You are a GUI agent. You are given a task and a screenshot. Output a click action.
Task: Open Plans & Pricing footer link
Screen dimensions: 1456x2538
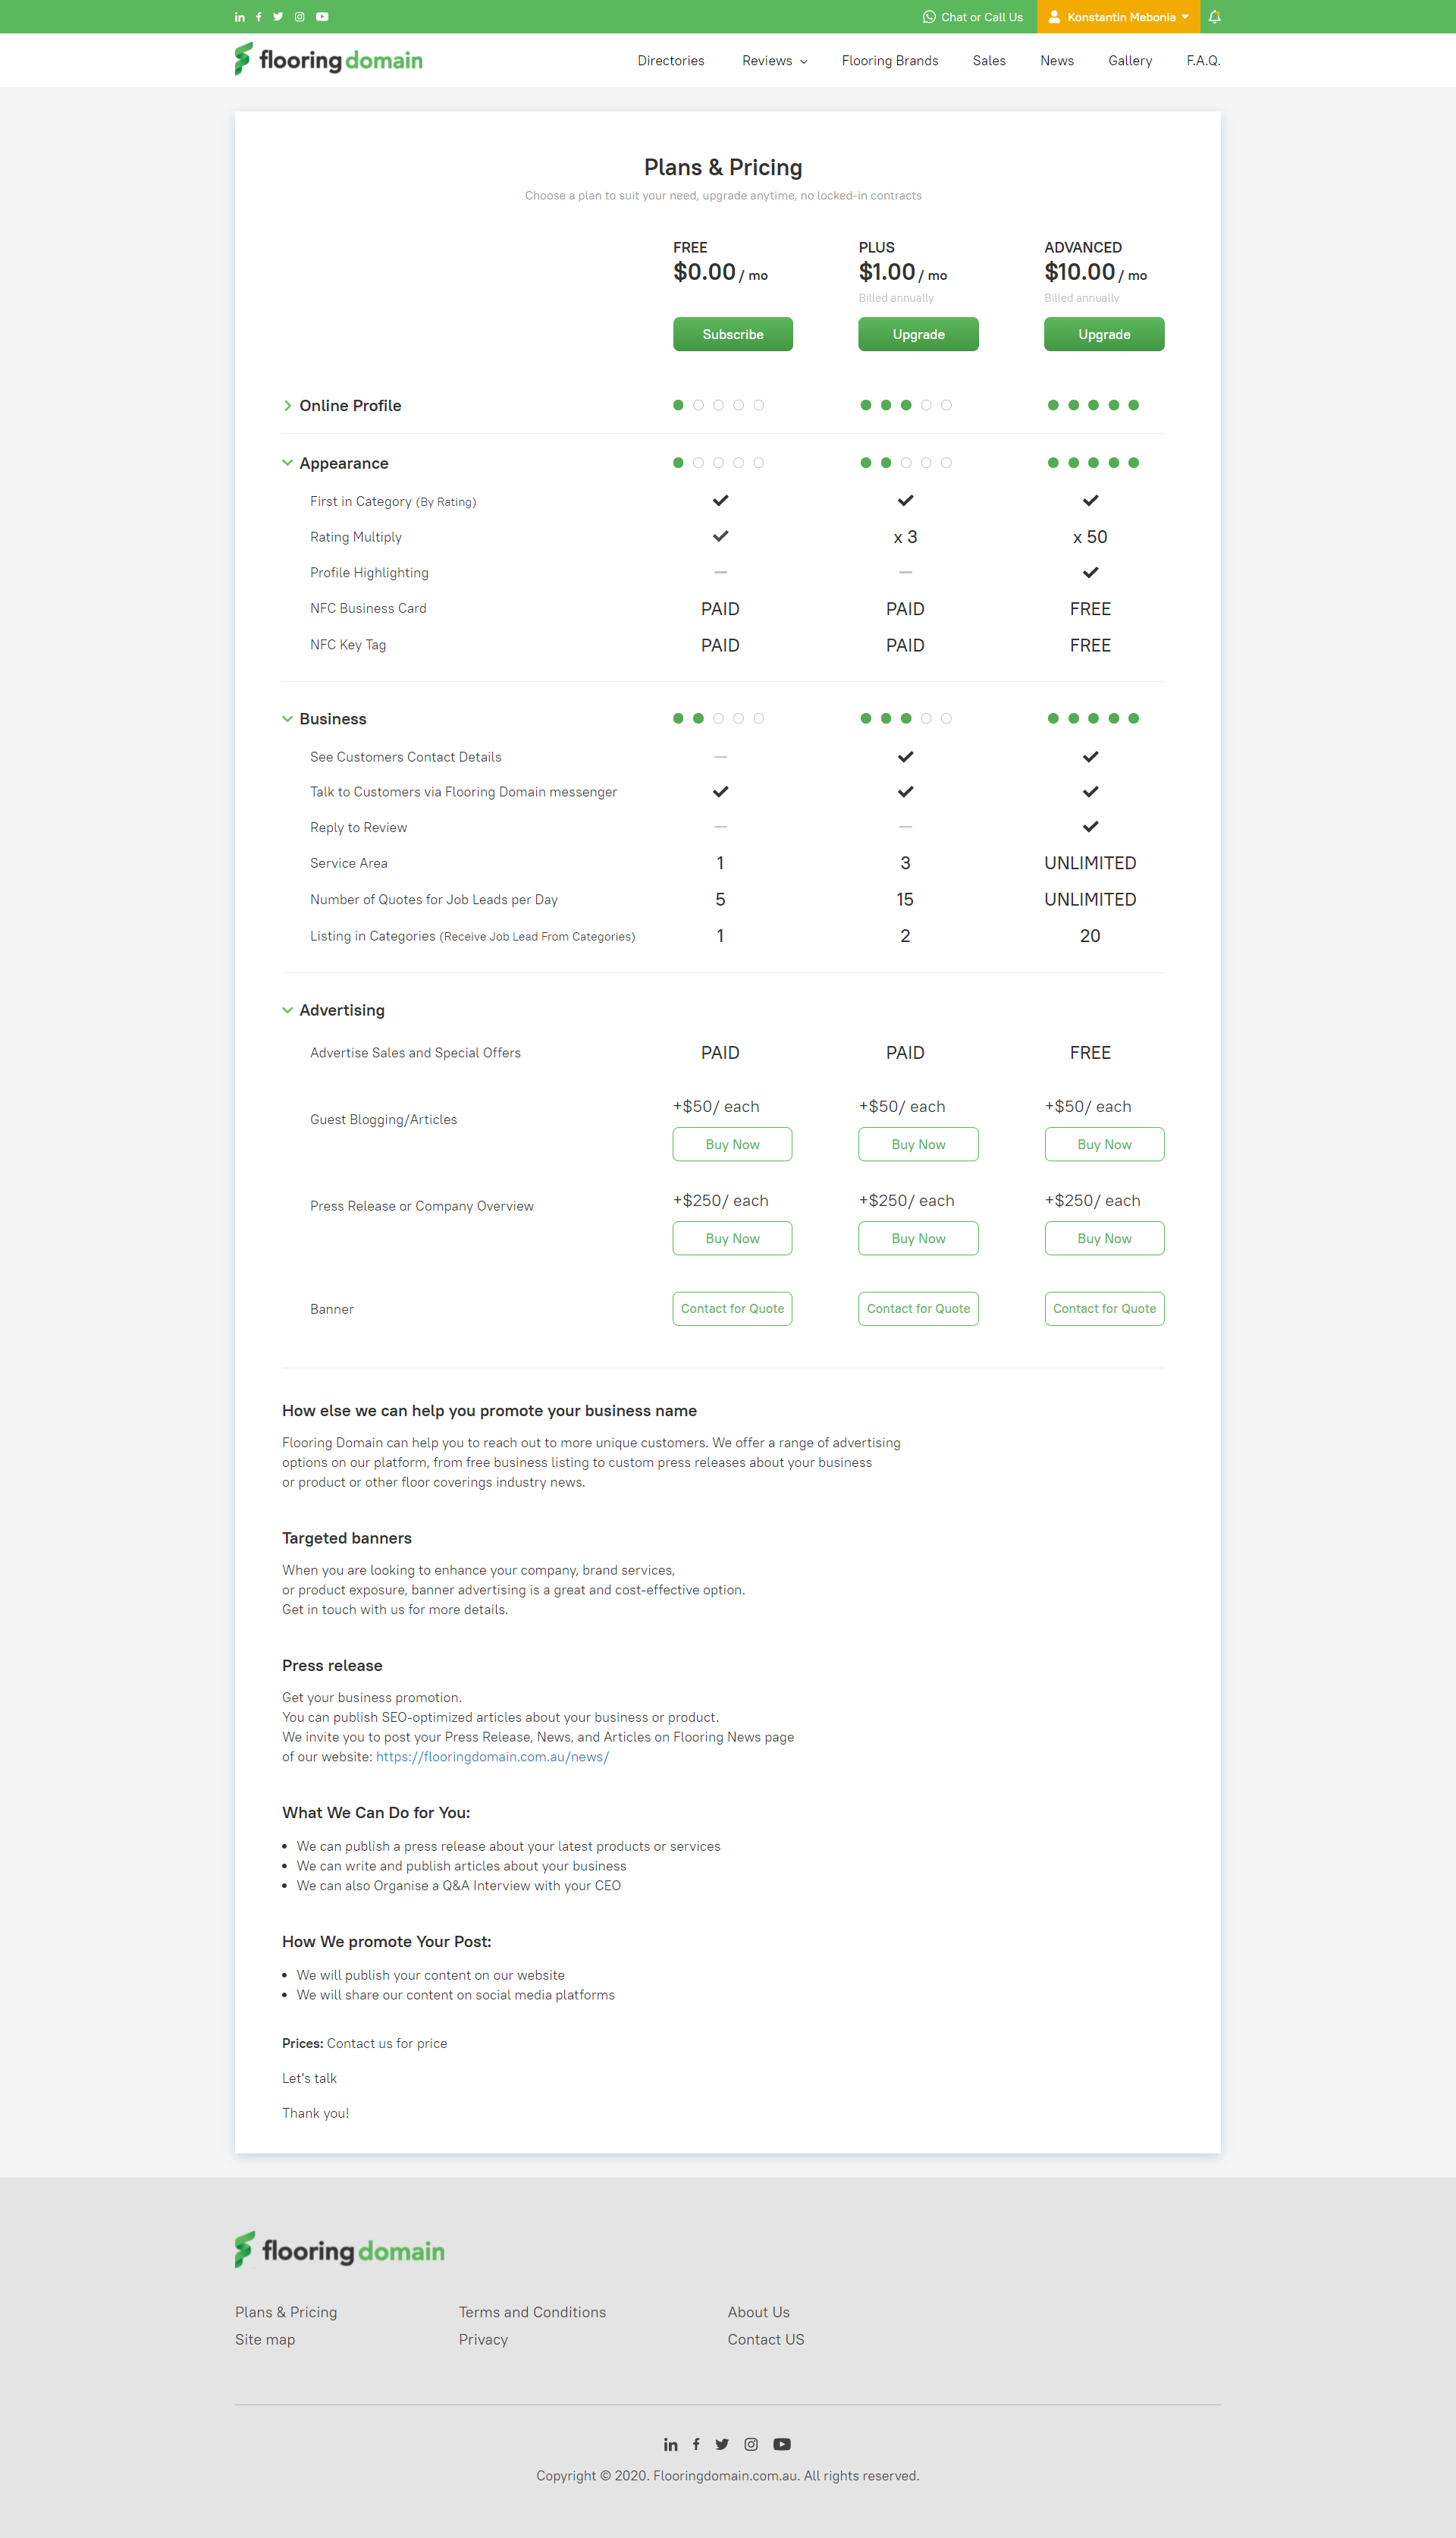(286, 2312)
